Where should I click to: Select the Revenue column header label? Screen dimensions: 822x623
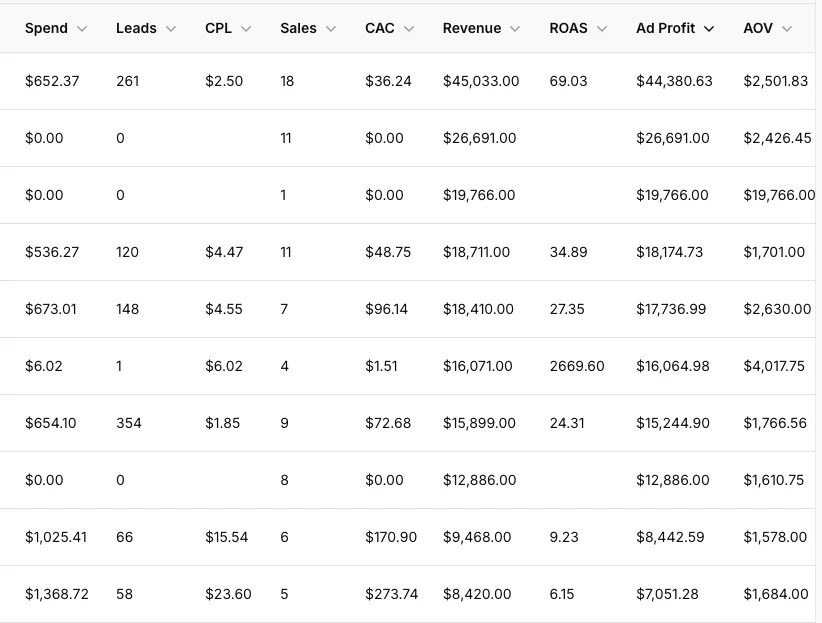[472, 28]
